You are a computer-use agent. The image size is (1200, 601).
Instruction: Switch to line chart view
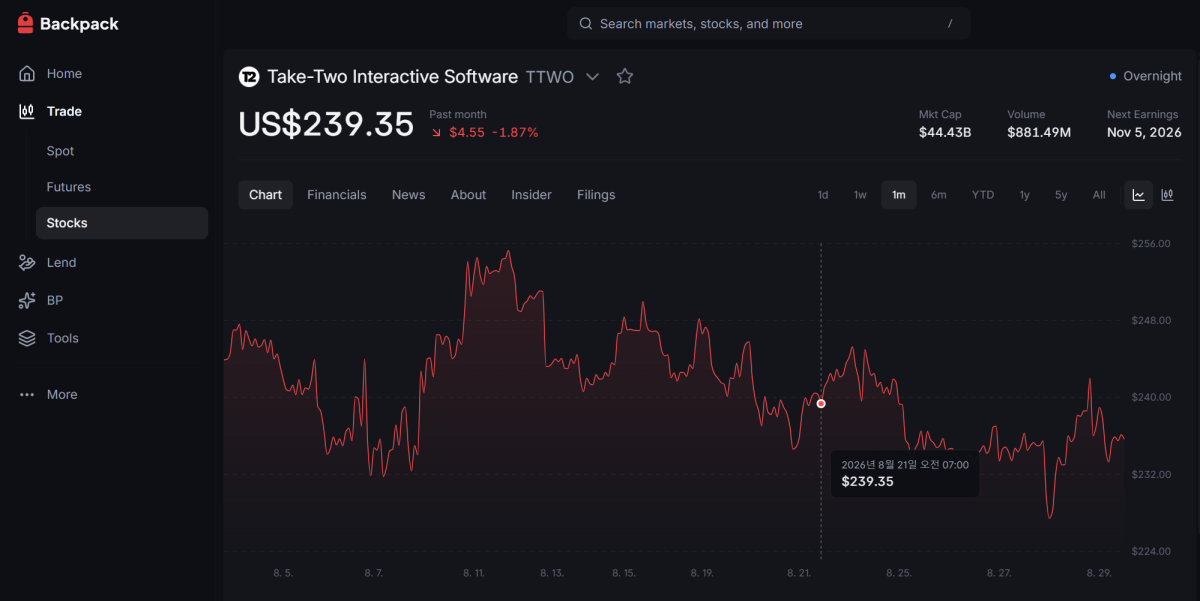(1139, 195)
